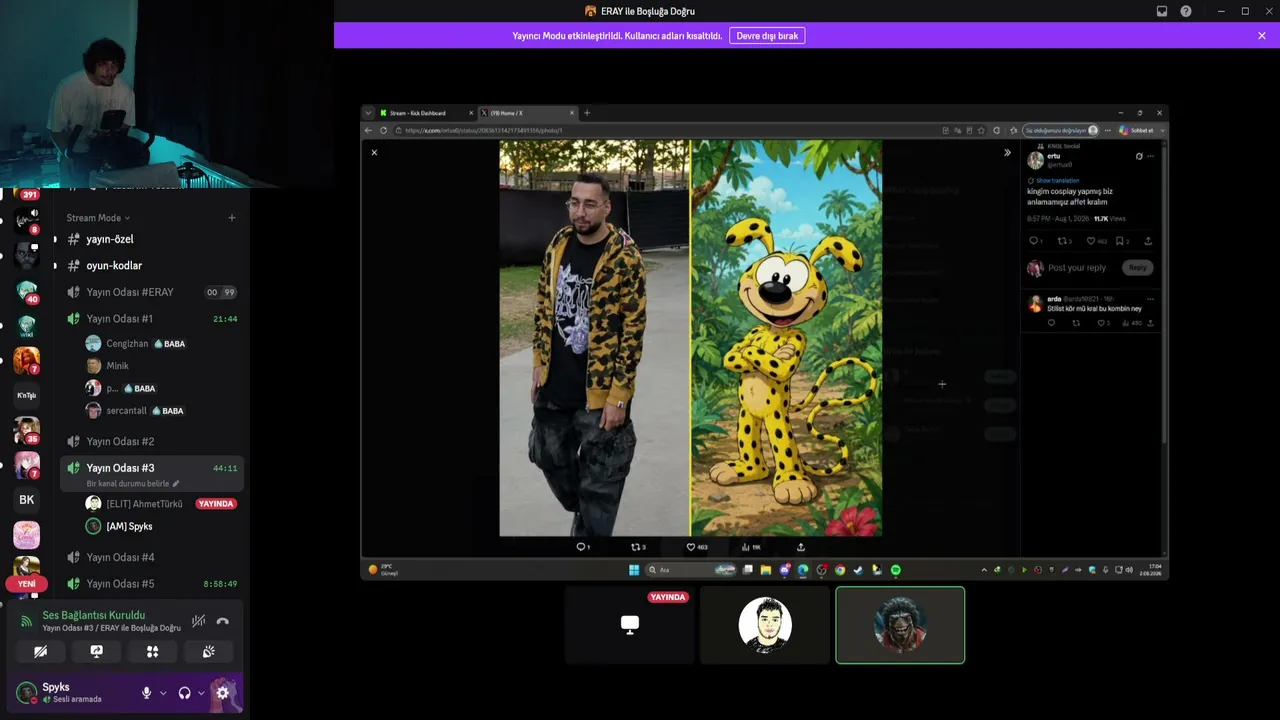Open server icon with 40 badge
The width and height of the screenshot is (1280, 720).
27,292
